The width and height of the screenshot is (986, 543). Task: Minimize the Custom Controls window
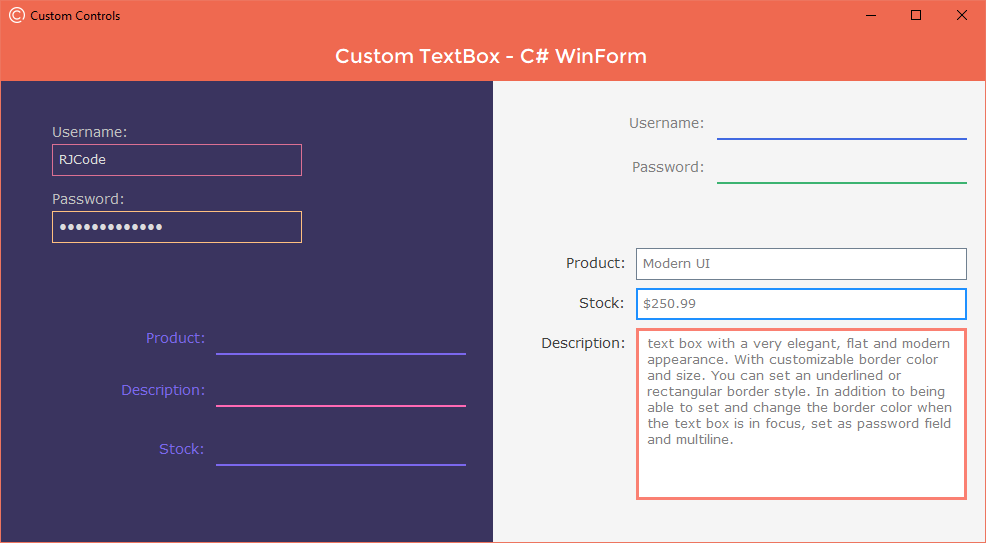tap(870, 15)
